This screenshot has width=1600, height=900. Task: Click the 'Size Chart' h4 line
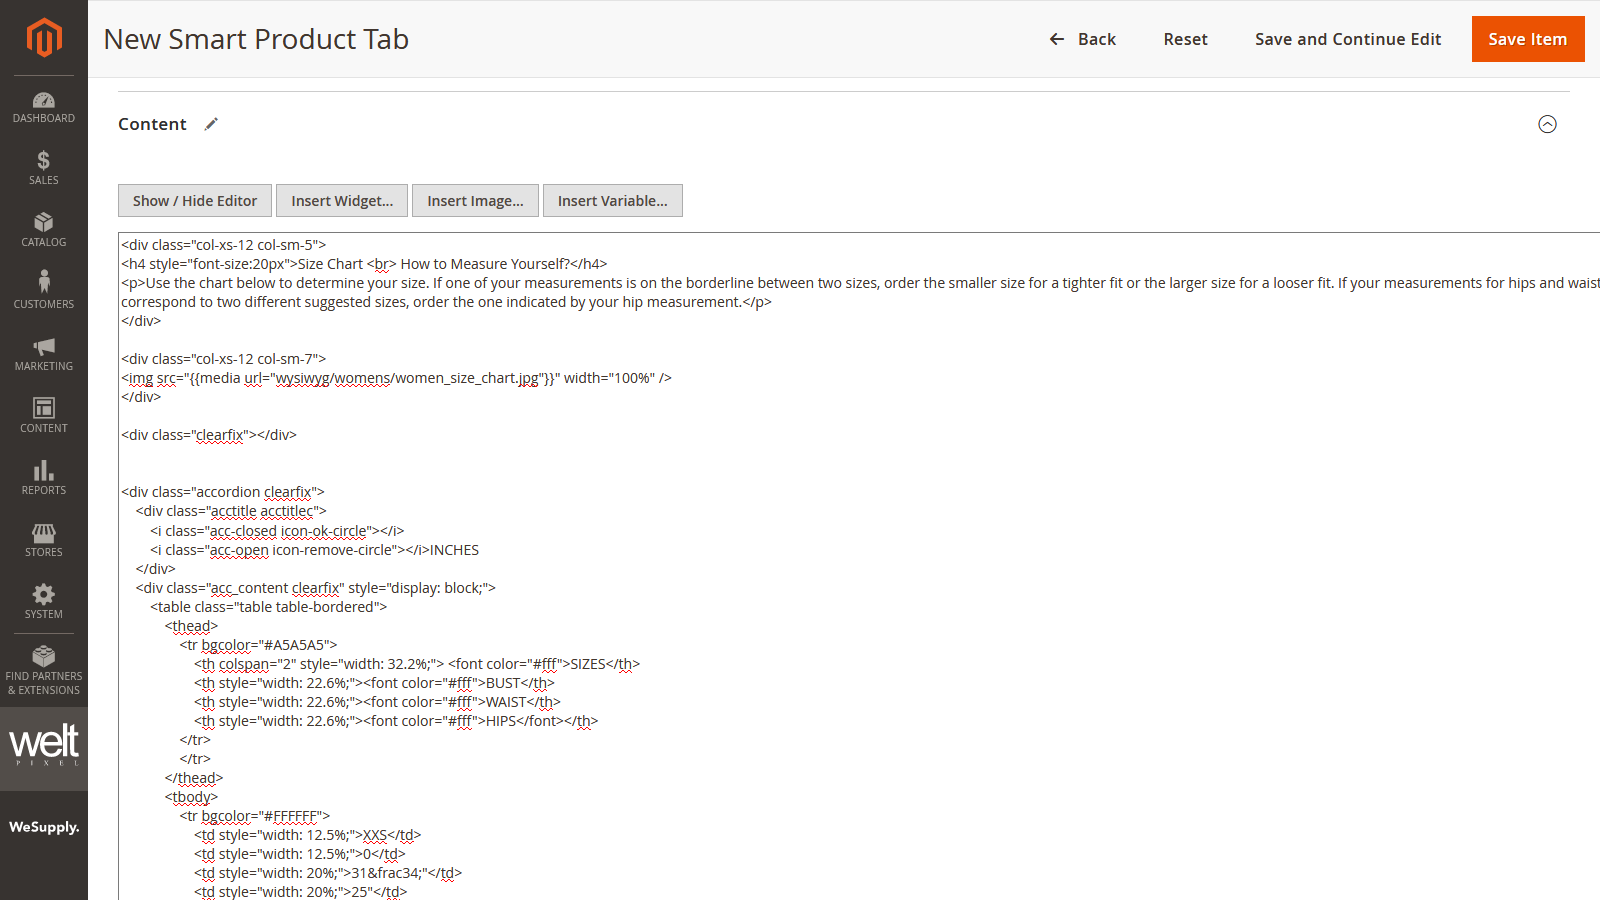pyautogui.click(x=364, y=264)
